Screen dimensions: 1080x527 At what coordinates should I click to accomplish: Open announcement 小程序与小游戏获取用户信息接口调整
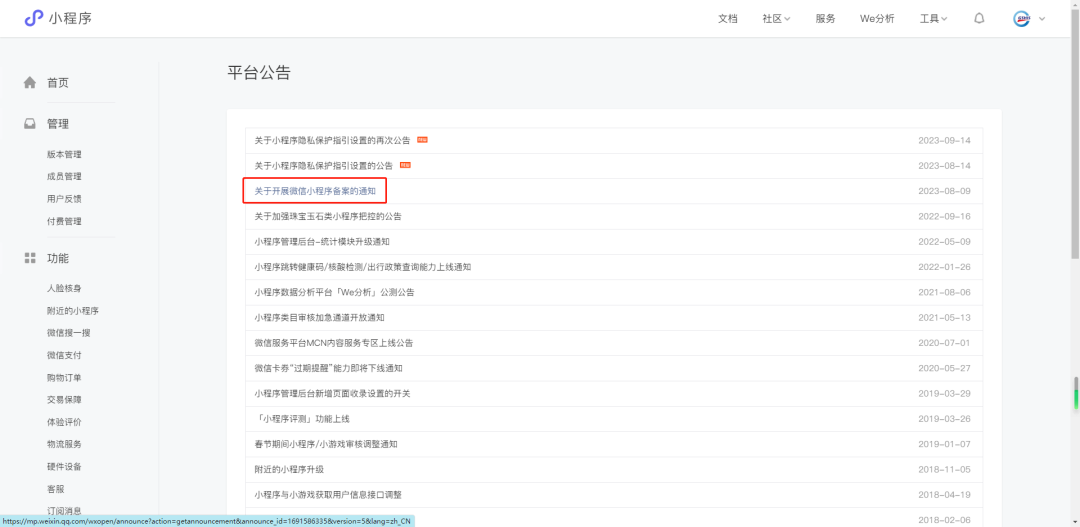(328, 495)
